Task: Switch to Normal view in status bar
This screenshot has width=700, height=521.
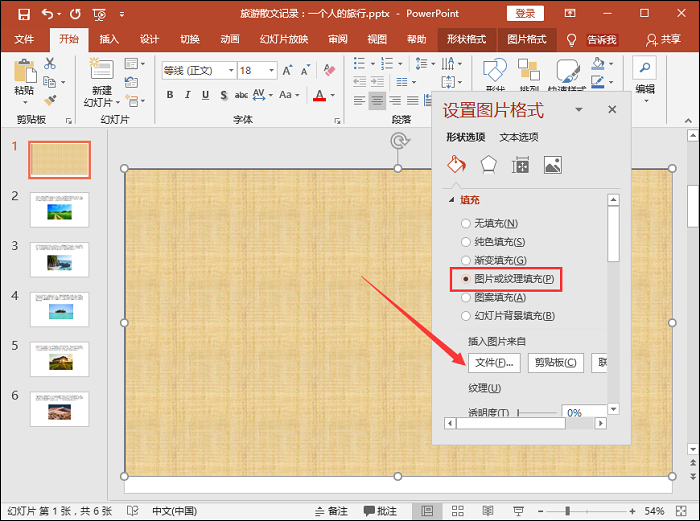Action: [x=427, y=511]
